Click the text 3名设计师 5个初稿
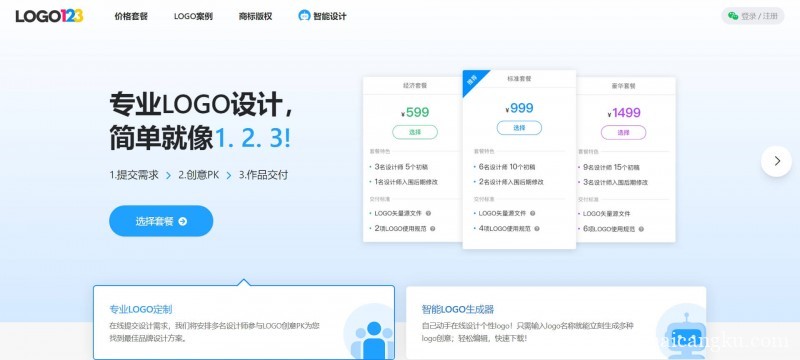Viewport: 800px width, 360px height. pos(401,167)
